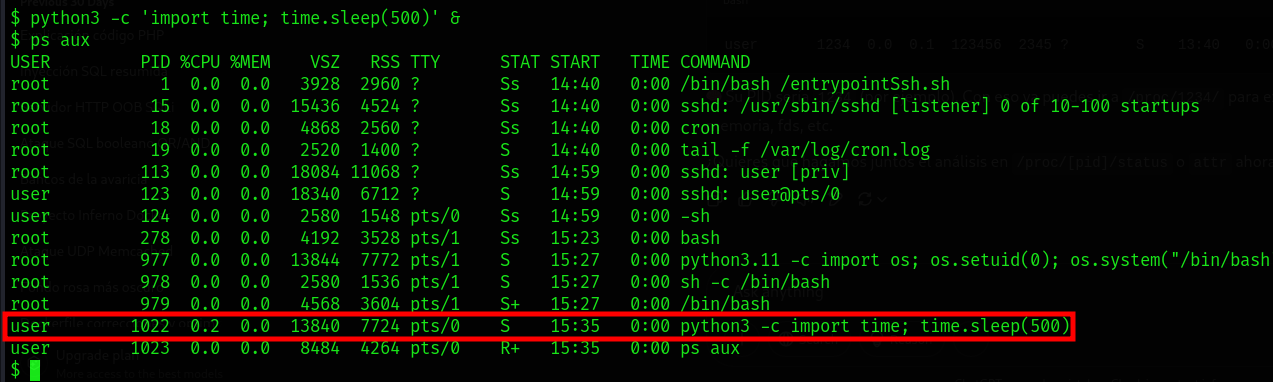Click the TTY column header

click(x=425, y=62)
